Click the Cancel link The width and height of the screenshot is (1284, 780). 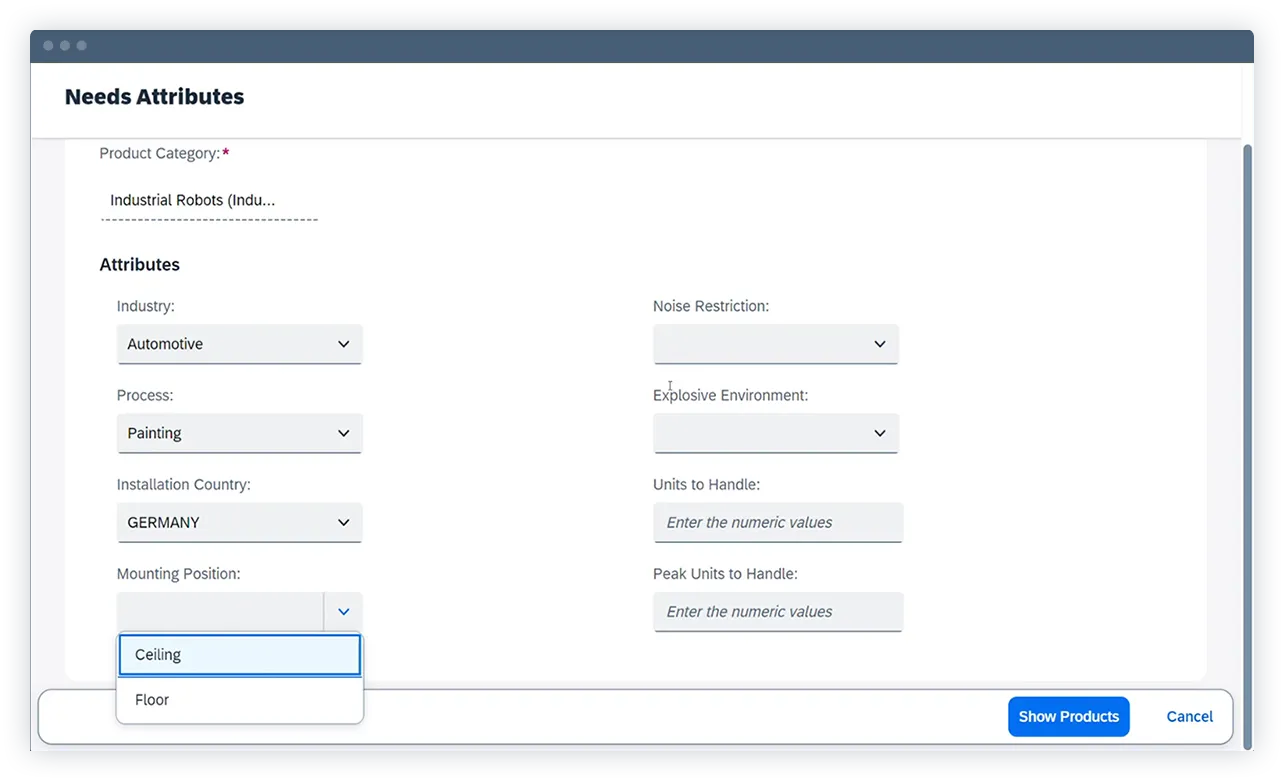coord(1189,716)
